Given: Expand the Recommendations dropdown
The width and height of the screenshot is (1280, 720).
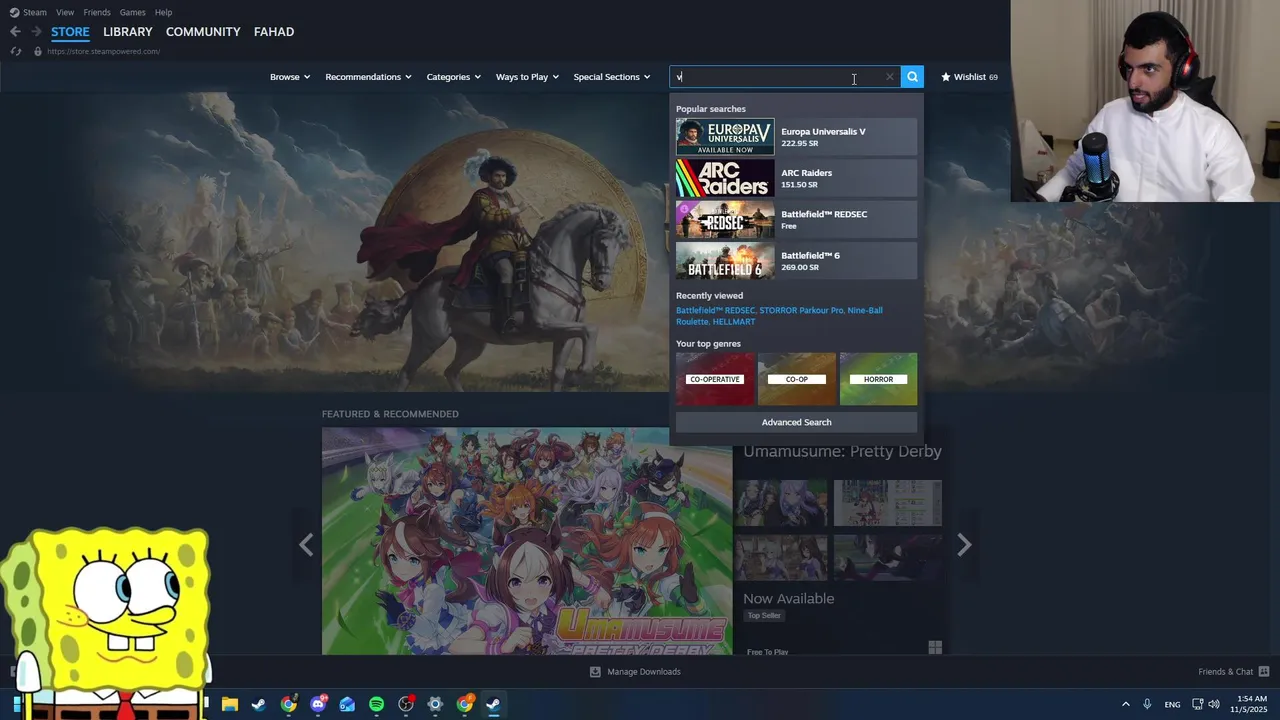Looking at the screenshot, I should (368, 77).
